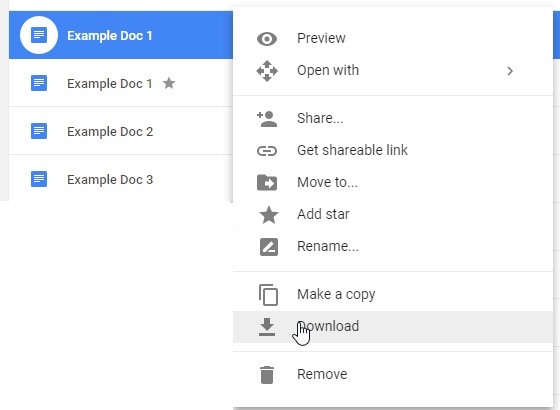Click the four-arrow Open with icon

pyautogui.click(x=267, y=71)
